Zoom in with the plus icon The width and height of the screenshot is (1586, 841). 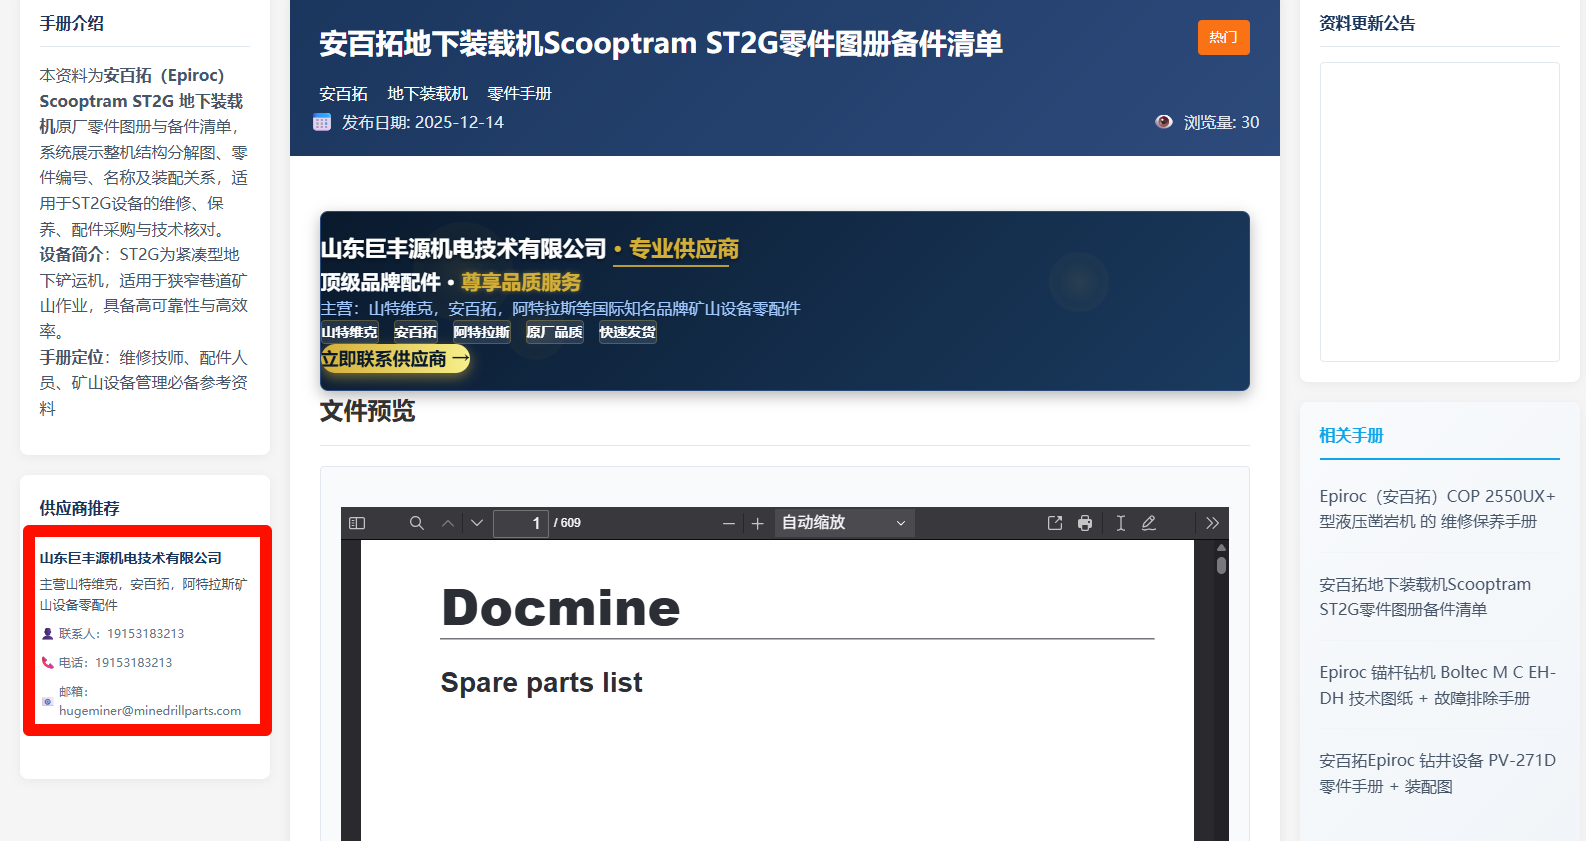pyautogui.click(x=758, y=523)
